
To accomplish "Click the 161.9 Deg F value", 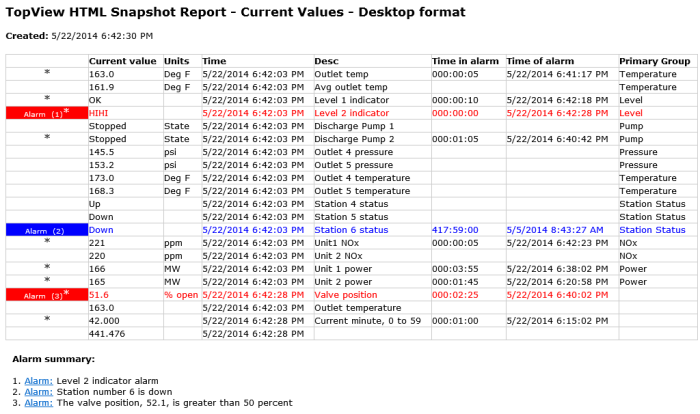I will 101,87.
